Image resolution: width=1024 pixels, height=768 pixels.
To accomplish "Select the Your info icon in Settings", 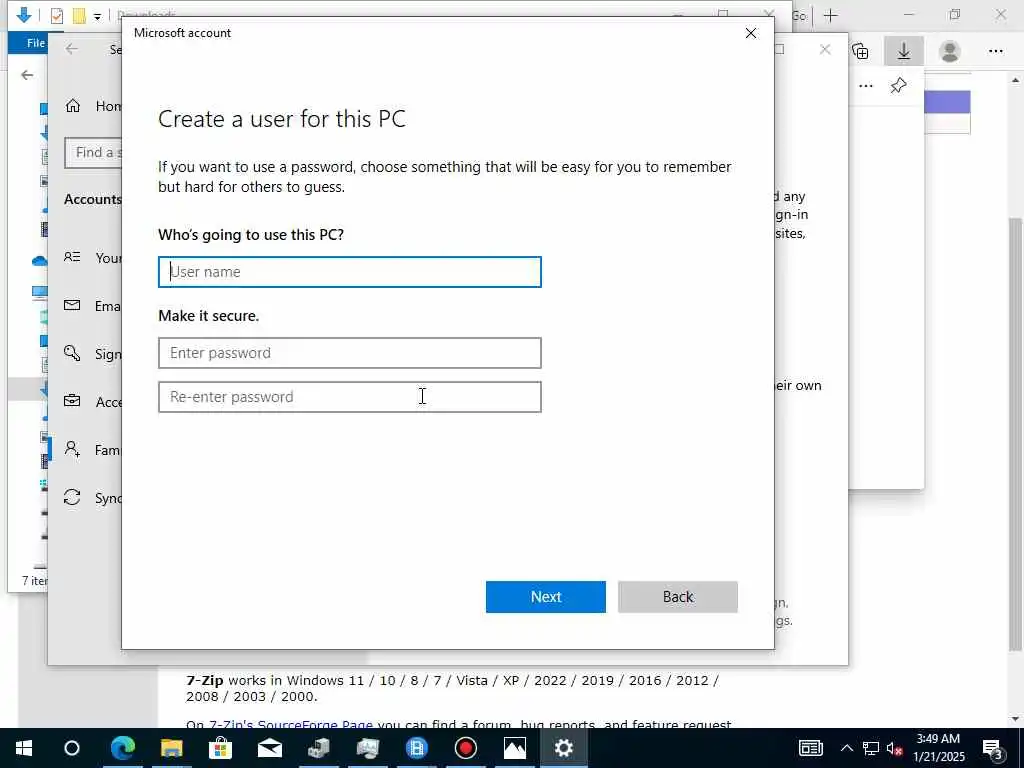I will tap(72, 257).
